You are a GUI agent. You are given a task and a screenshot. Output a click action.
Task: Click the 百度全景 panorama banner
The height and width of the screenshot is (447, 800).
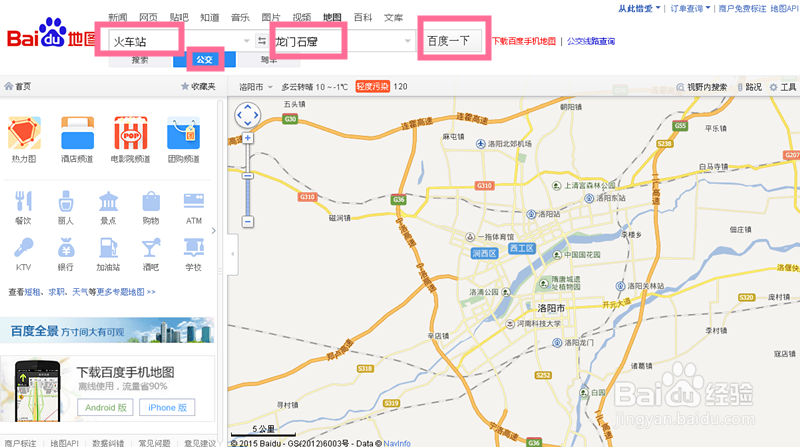tap(107, 330)
